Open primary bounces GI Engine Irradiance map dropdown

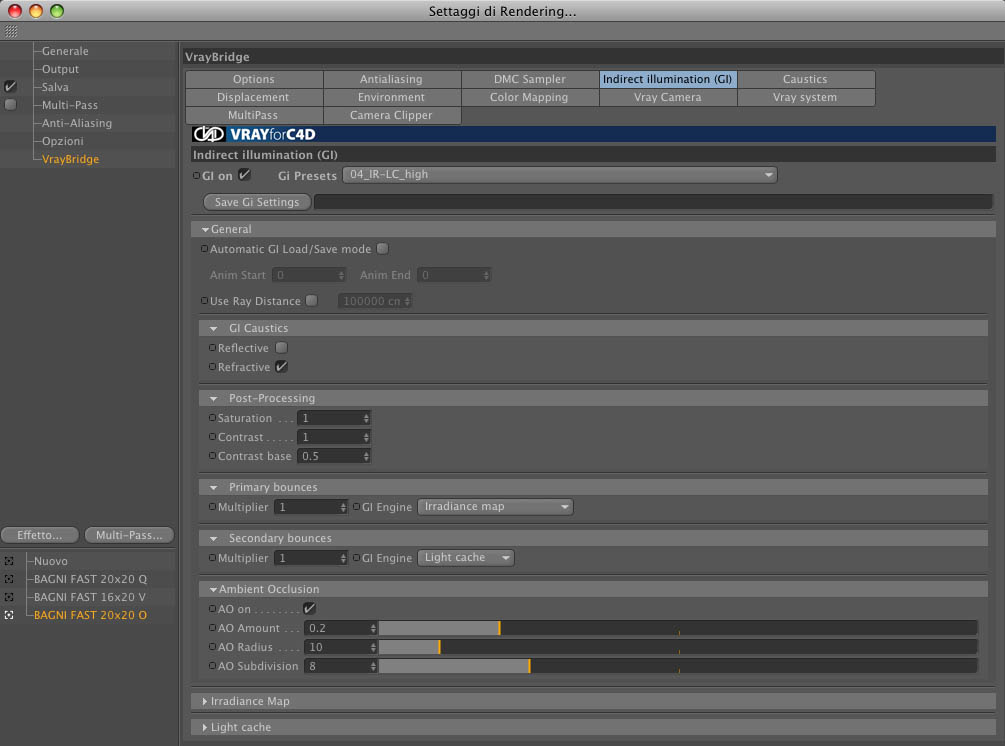495,506
